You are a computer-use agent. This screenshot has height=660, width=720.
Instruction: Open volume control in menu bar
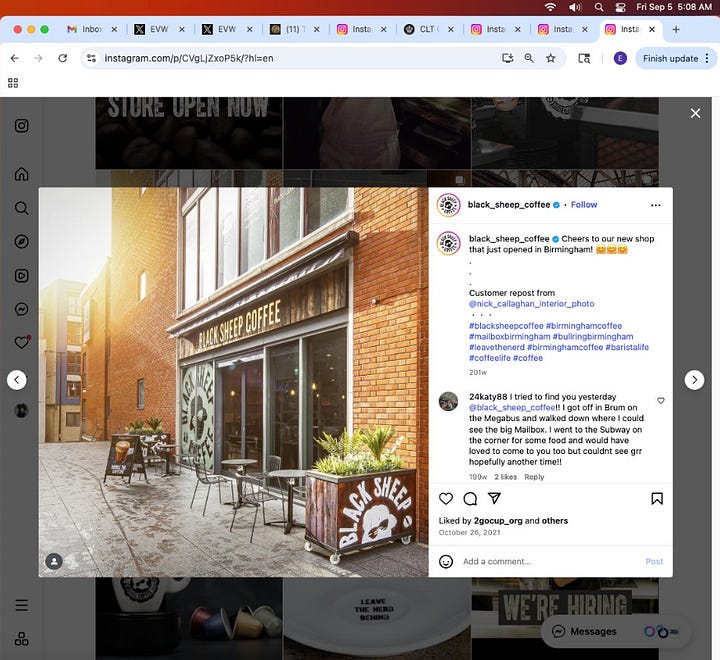(x=574, y=7)
